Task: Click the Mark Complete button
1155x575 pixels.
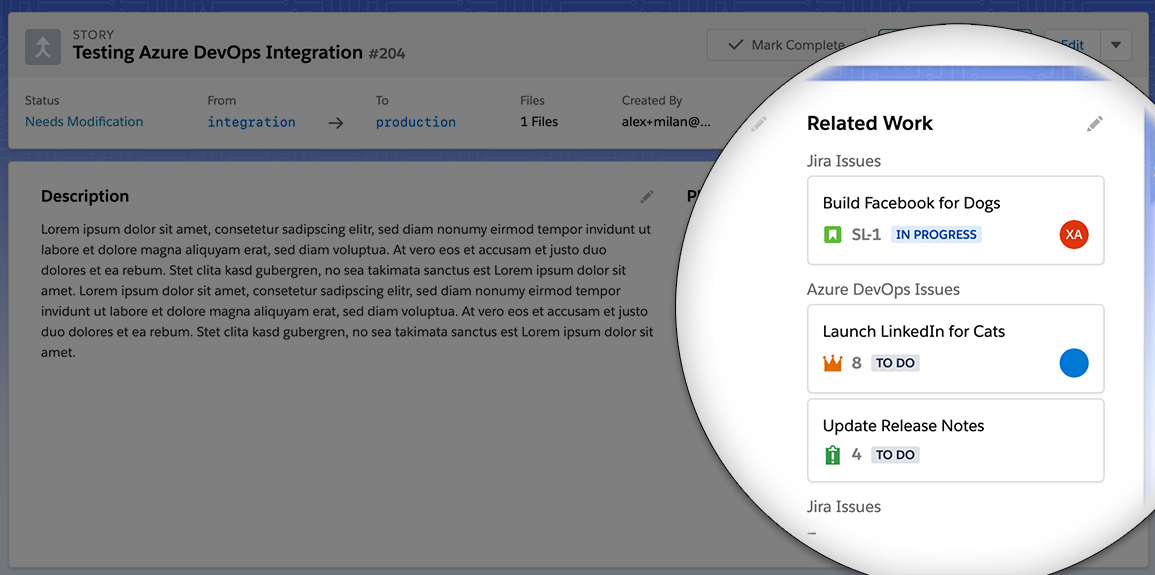Action: [x=786, y=45]
